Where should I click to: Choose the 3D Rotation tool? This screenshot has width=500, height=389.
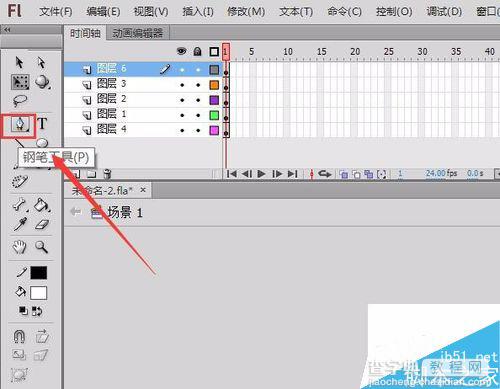[42, 82]
